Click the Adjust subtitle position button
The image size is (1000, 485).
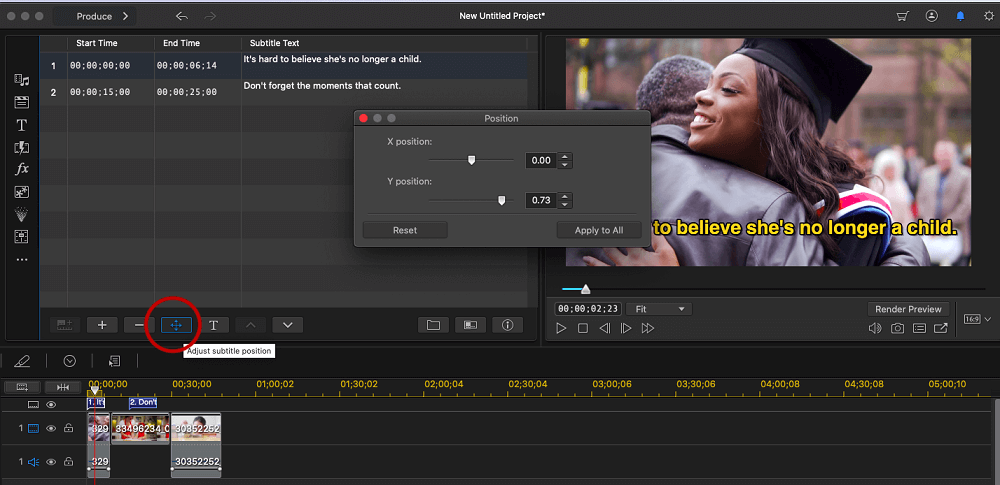(176, 325)
